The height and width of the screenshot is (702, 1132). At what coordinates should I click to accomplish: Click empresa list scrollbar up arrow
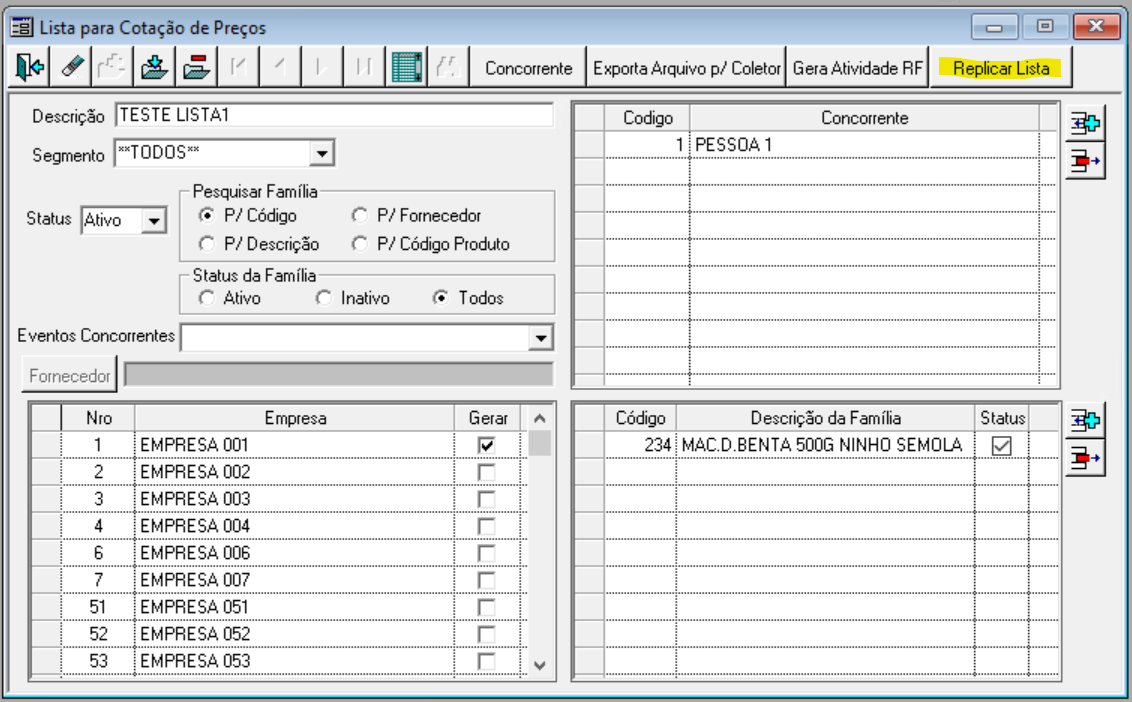(539, 418)
